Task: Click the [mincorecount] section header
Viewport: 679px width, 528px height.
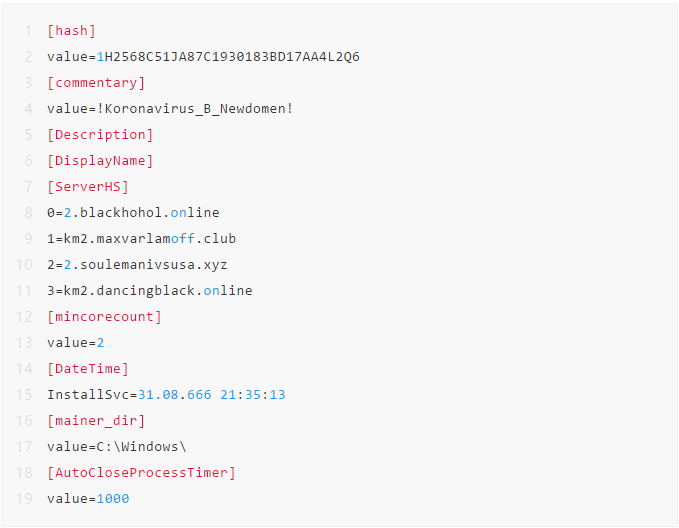Action: pyautogui.click(x=104, y=317)
